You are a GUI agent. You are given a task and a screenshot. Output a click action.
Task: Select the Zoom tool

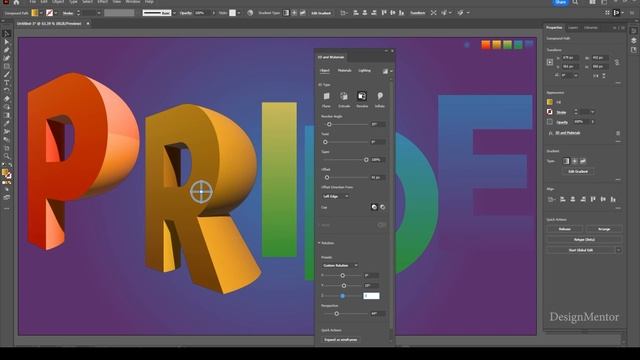pos(7,156)
